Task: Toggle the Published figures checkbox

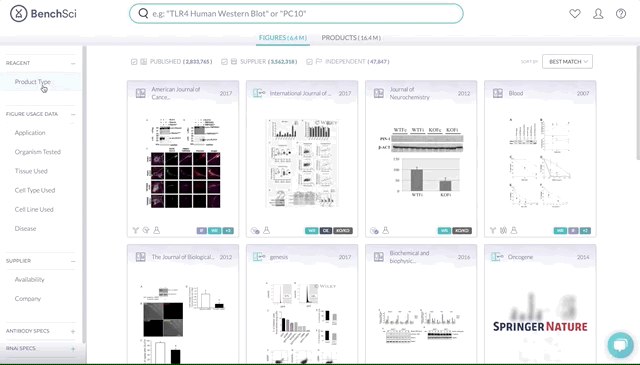Action: pyautogui.click(x=134, y=62)
